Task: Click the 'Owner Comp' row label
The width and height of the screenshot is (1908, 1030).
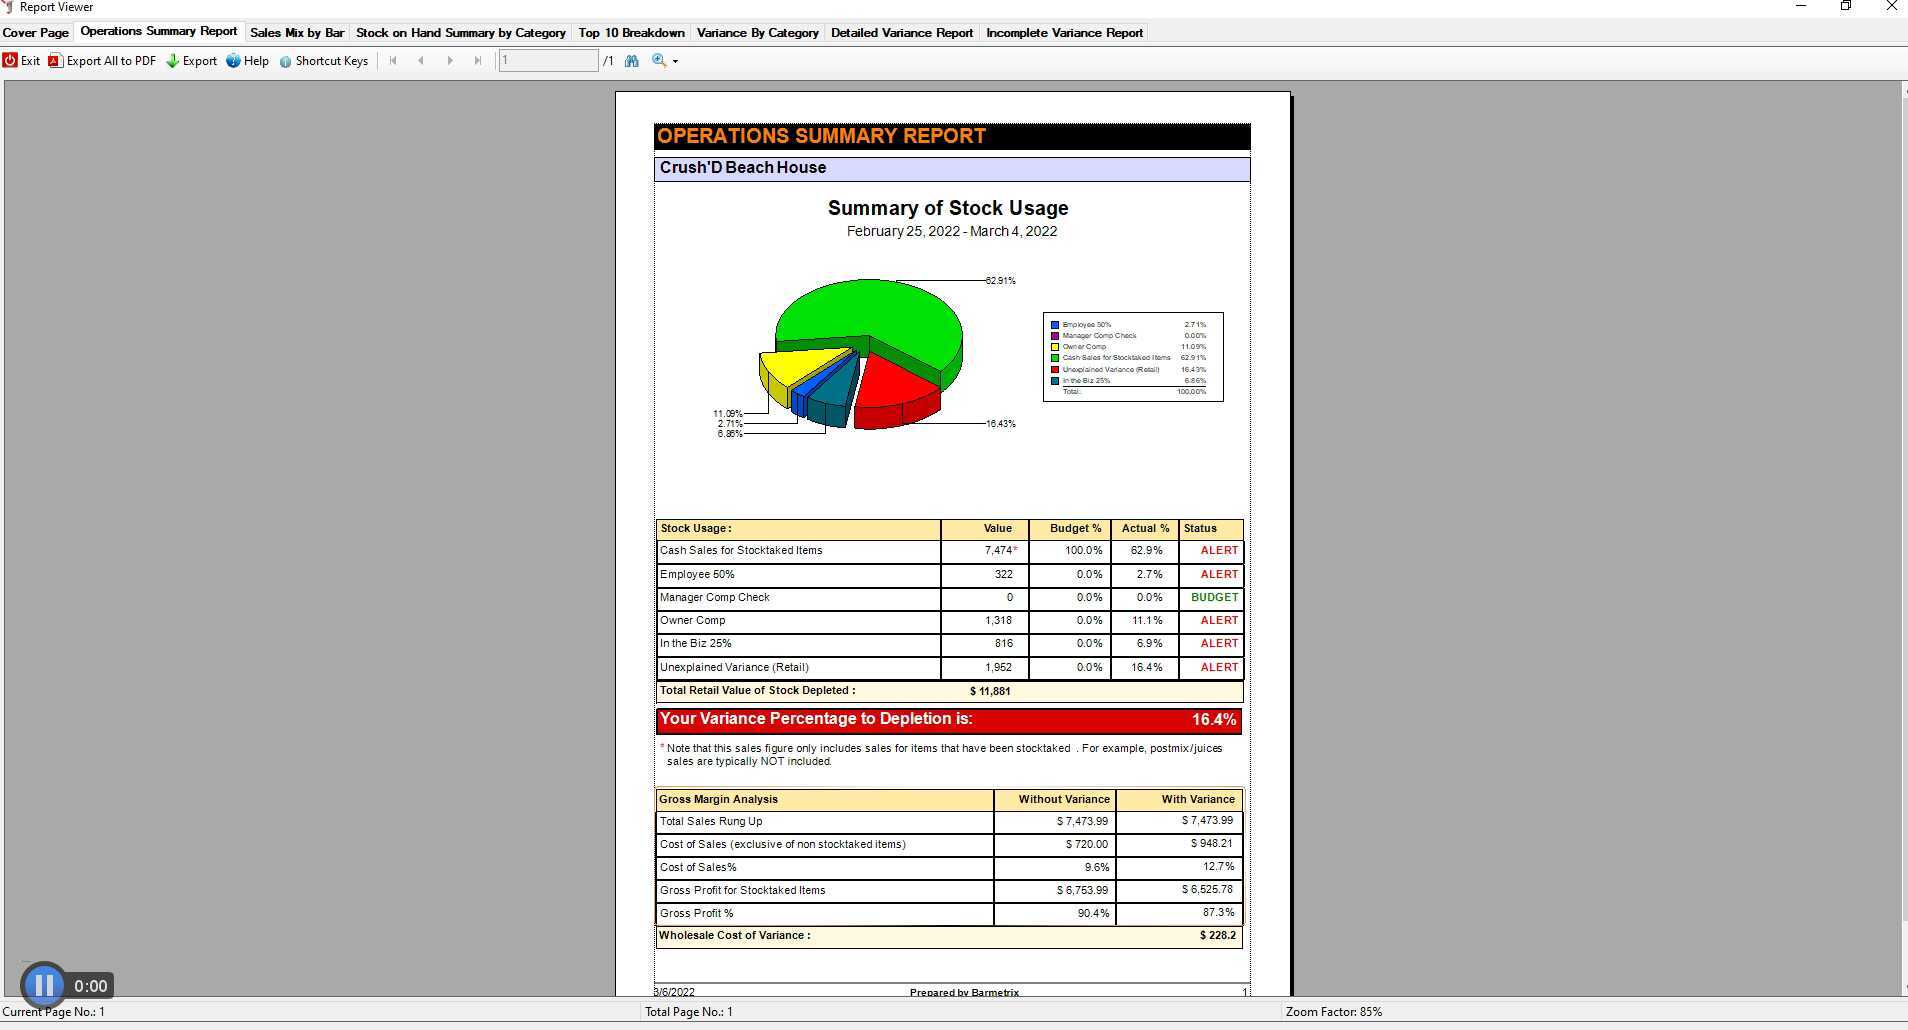Action: [693, 621]
